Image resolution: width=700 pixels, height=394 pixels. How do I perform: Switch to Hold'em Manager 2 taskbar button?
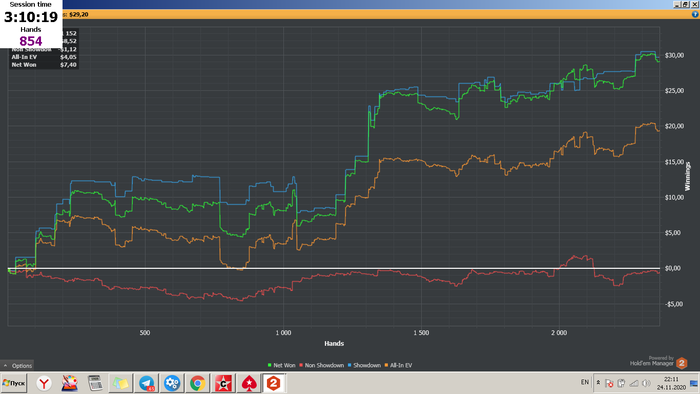pyautogui.click(x=274, y=383)
